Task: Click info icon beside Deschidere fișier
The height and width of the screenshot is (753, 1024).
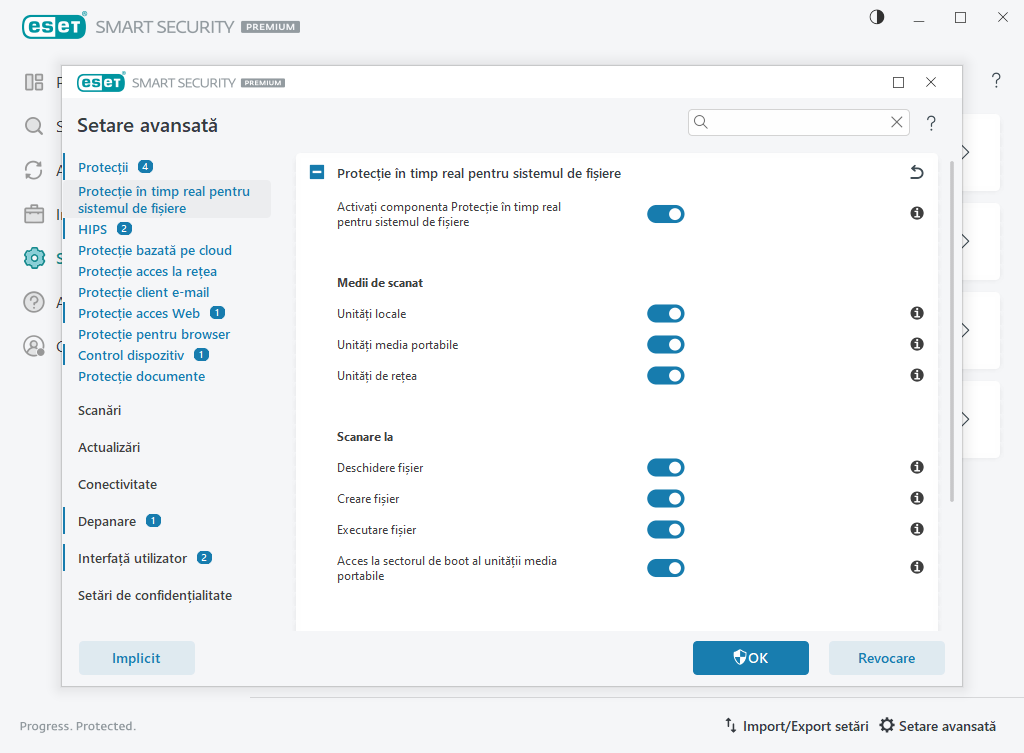Action: pos(916,467)
